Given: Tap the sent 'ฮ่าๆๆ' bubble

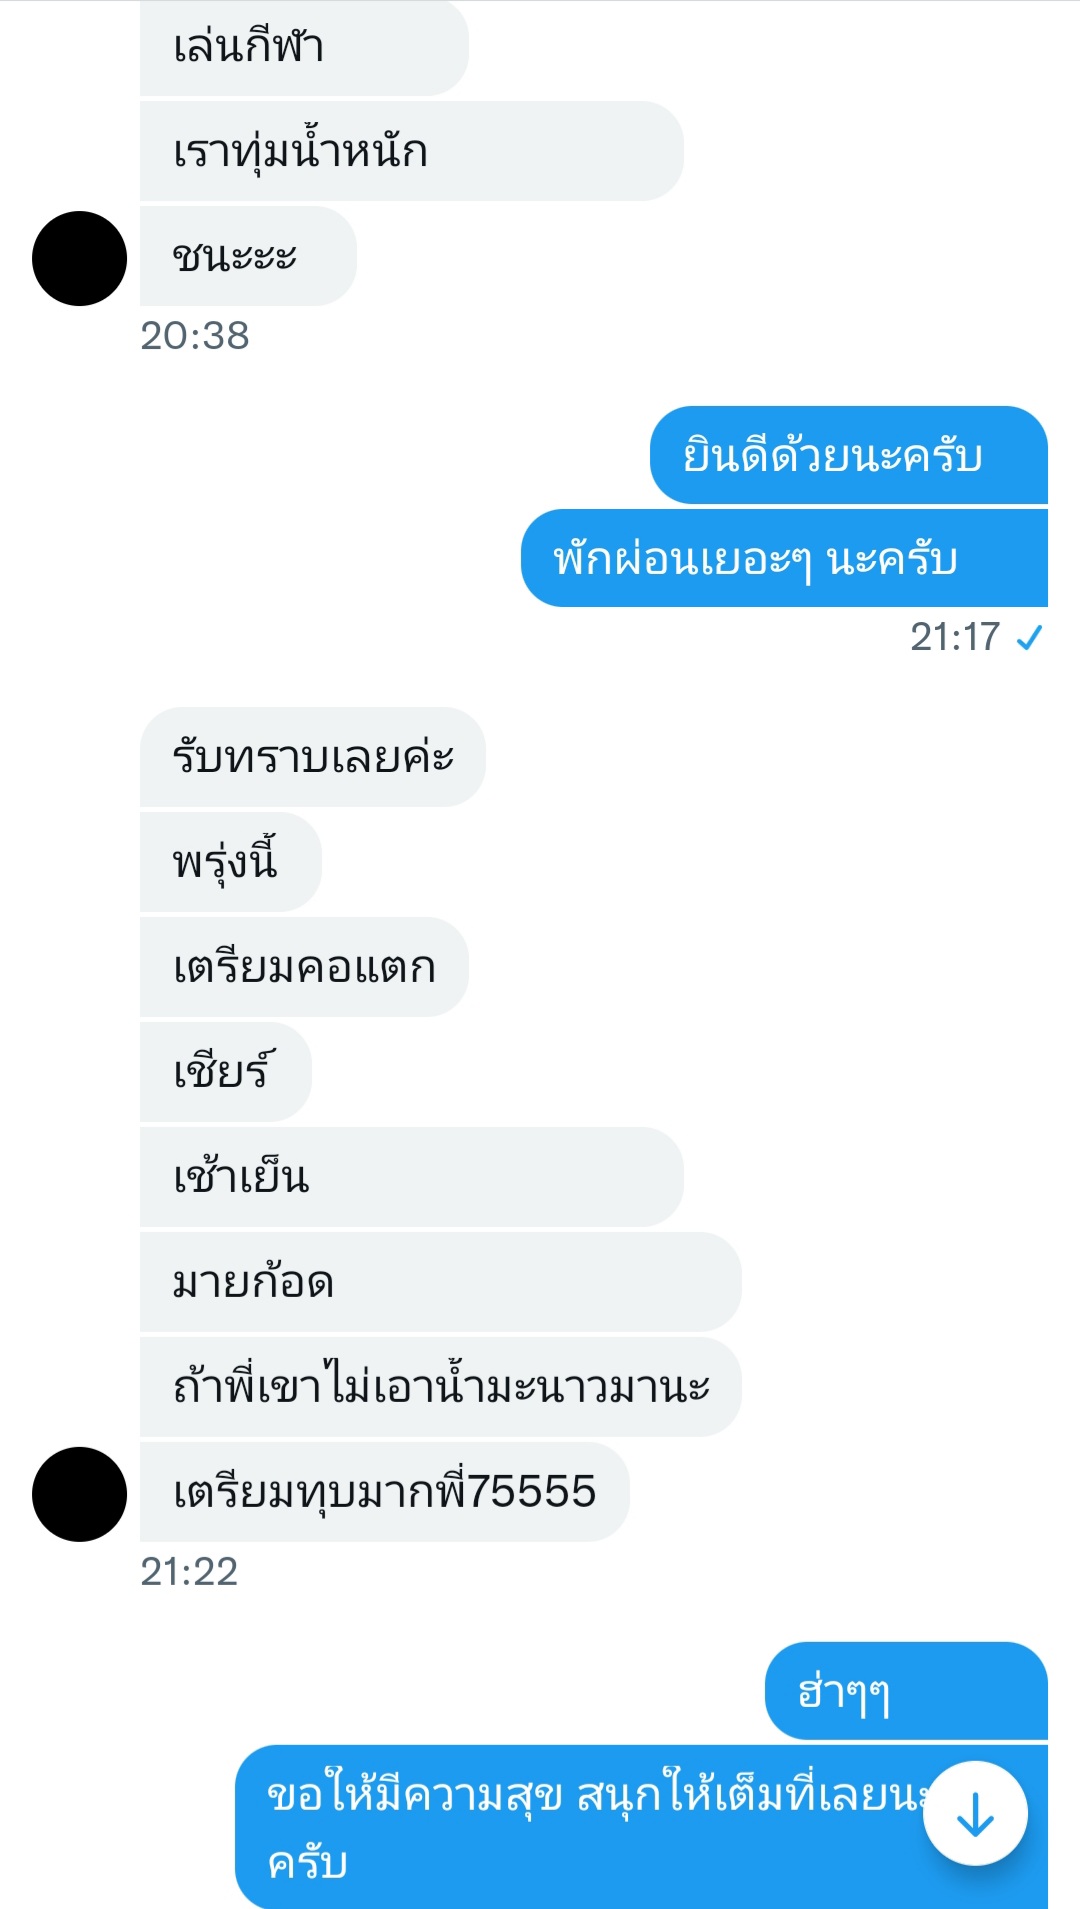Looking at the screenshot, I should [906, 1691].
